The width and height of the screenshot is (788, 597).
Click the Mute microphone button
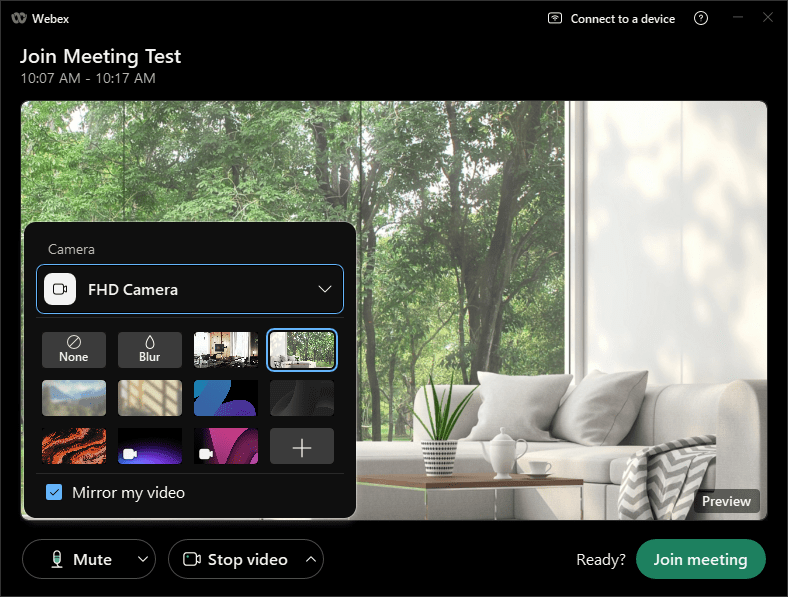(80, 559)
